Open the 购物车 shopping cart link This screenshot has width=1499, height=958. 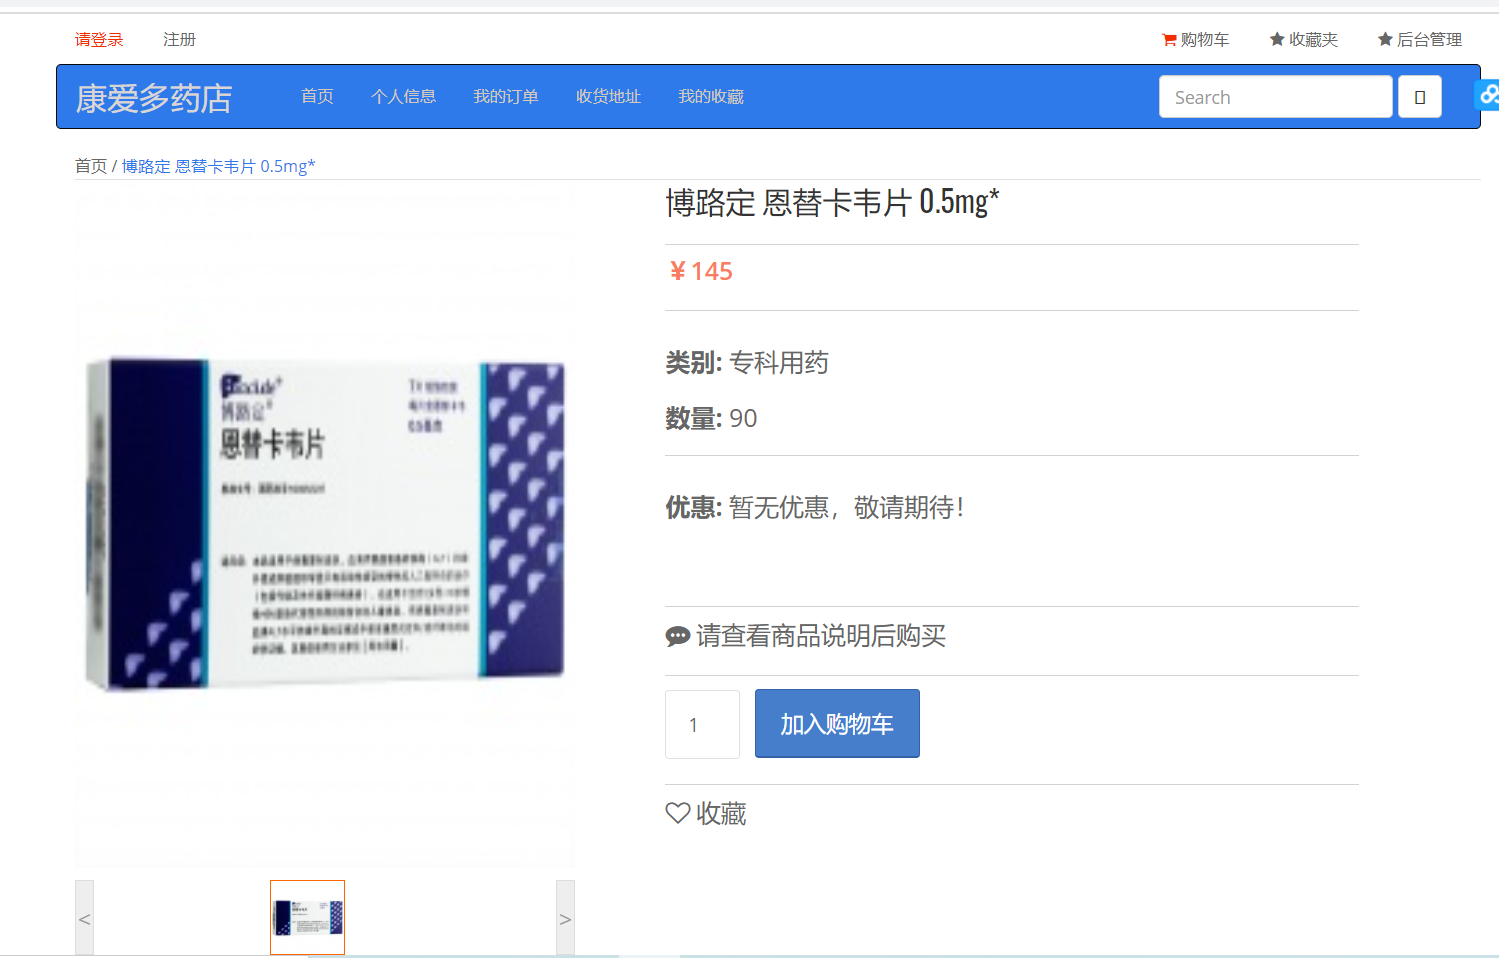coord(1195,40)
